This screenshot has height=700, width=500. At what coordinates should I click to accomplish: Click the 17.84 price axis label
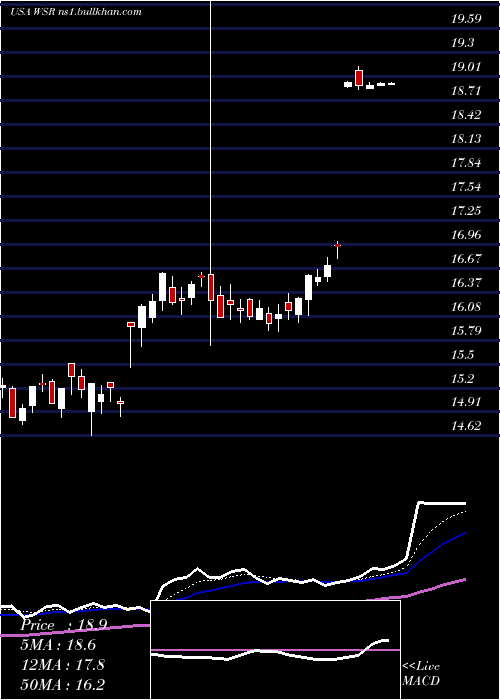pos(466,163)
